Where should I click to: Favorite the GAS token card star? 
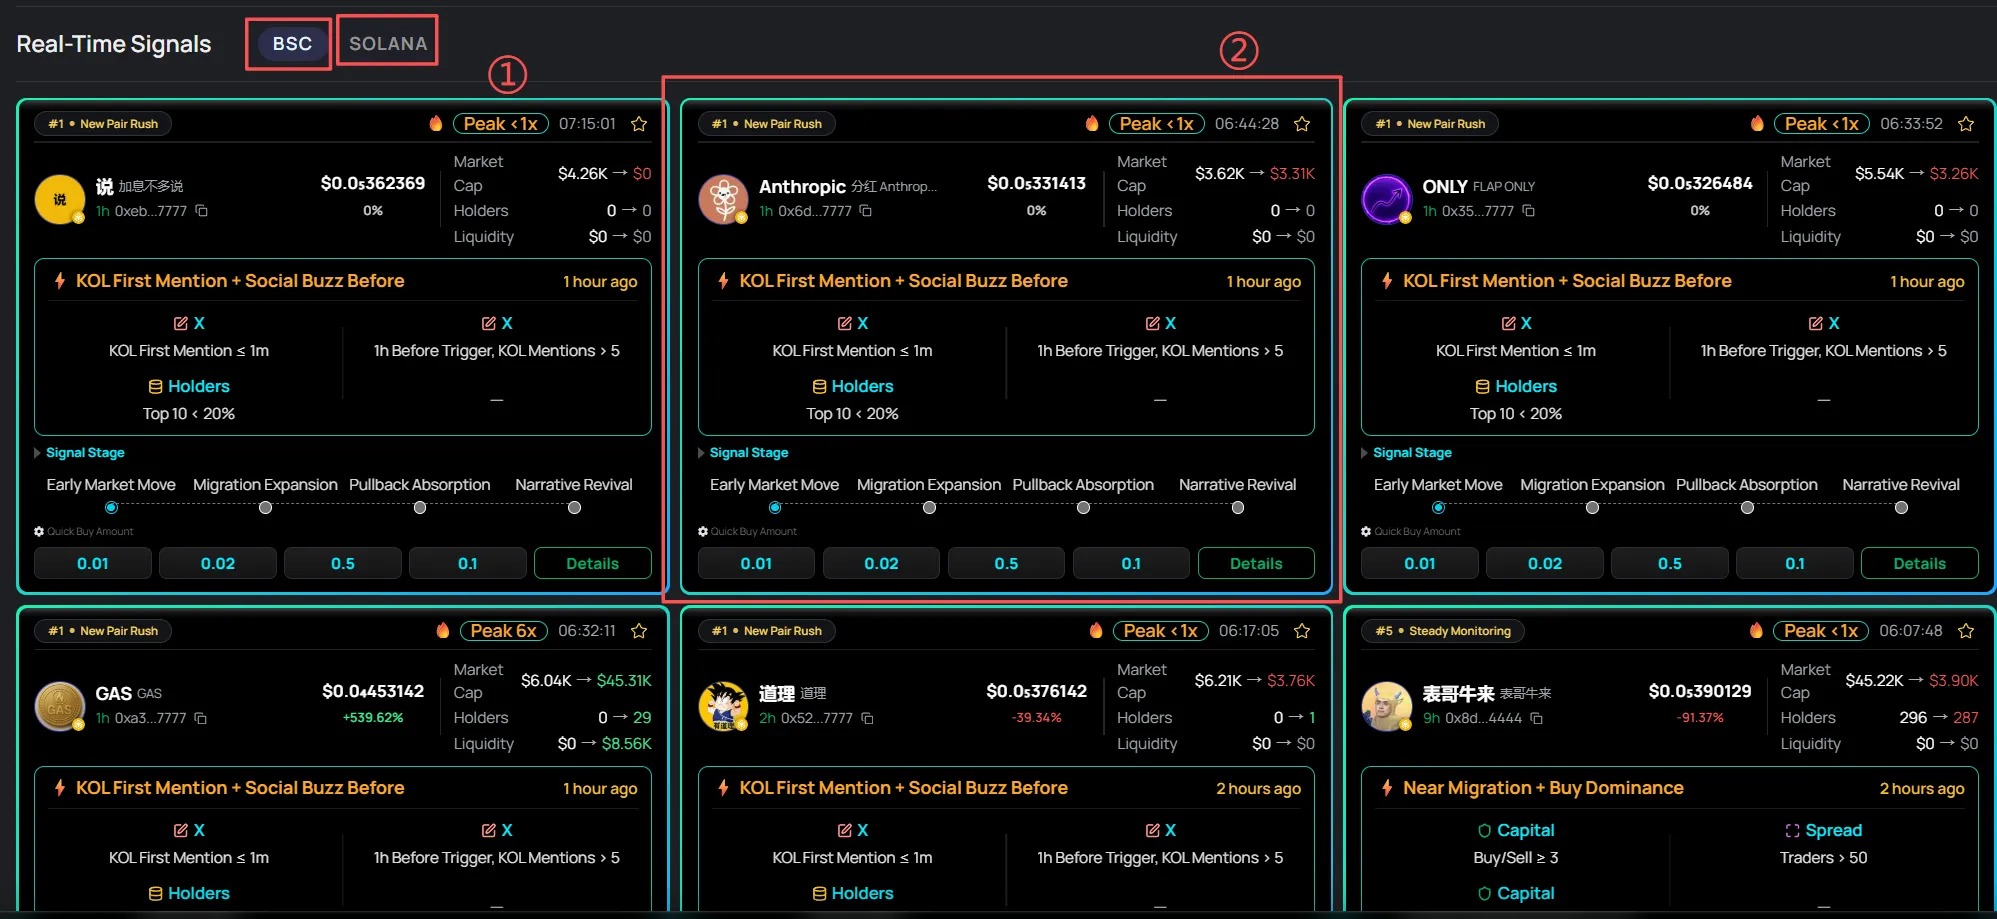pos(639,631)
